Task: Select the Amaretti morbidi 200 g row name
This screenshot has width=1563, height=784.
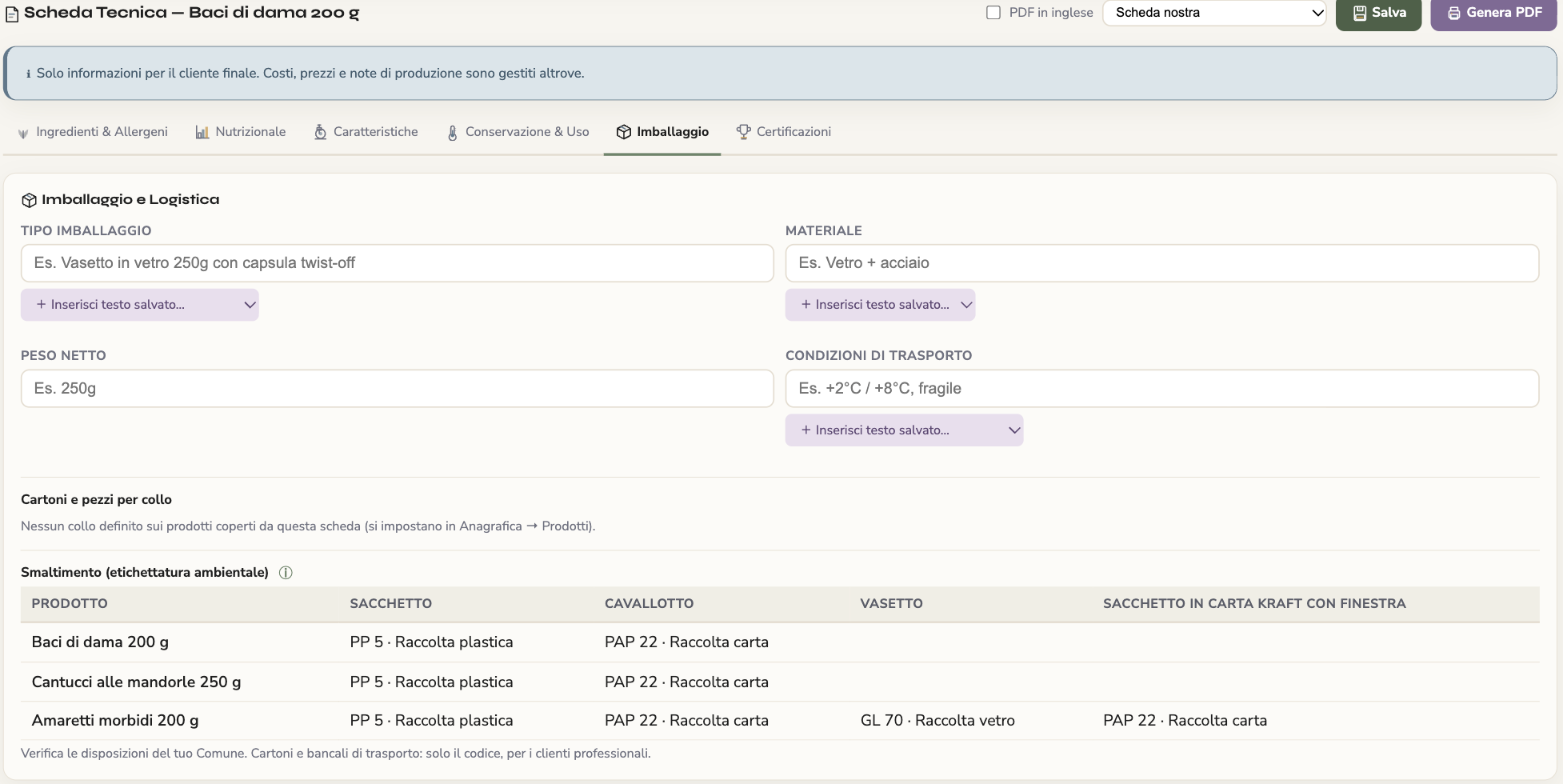Action: [x=115, y=720]
